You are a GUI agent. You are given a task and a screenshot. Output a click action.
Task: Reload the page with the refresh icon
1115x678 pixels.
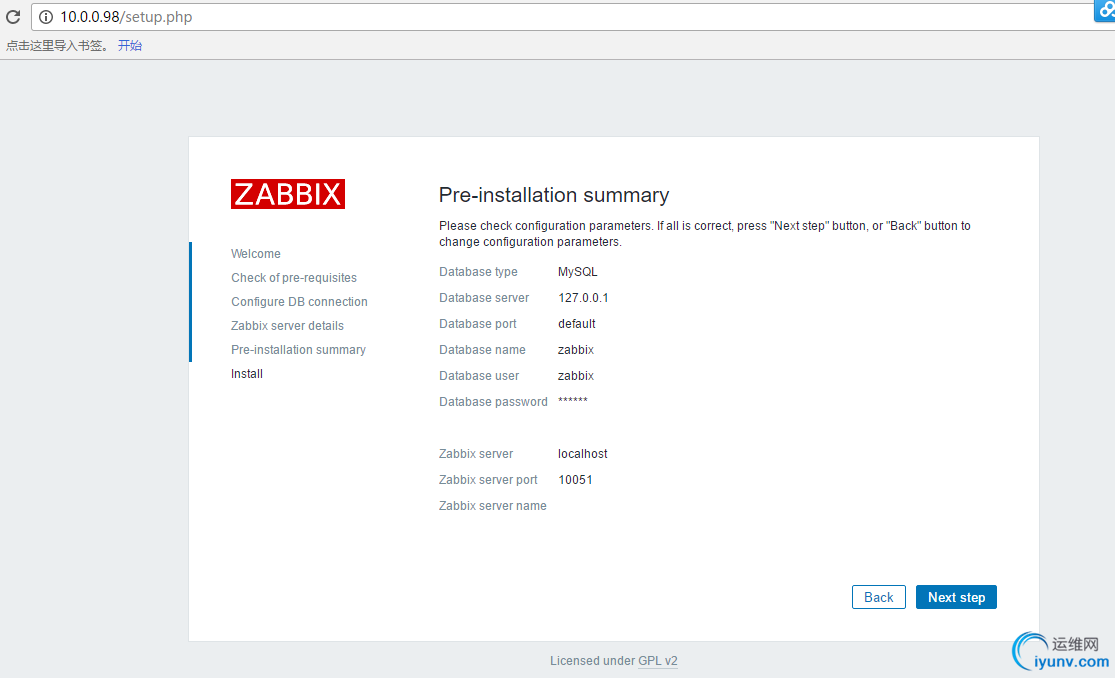pos(13,16)
